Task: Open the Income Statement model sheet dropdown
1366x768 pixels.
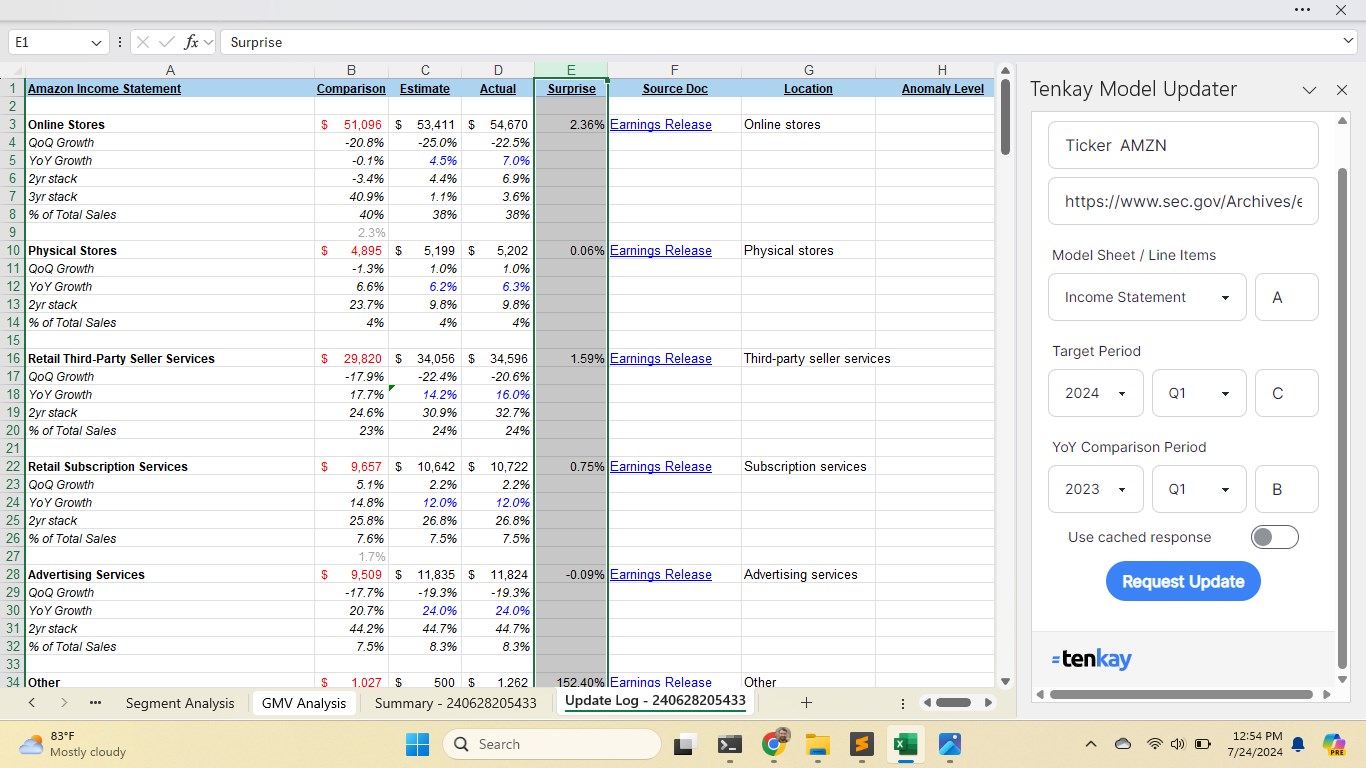Action: (x=1148, y=297)
